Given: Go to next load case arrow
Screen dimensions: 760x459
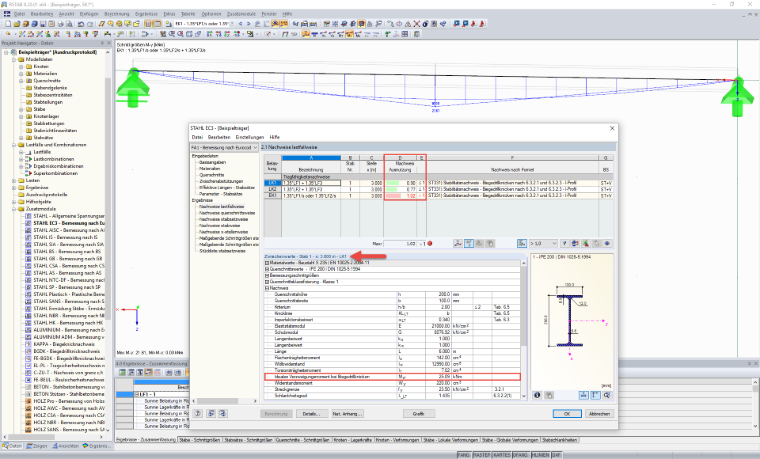Looking at the screenshot, I should click(249, 24).
